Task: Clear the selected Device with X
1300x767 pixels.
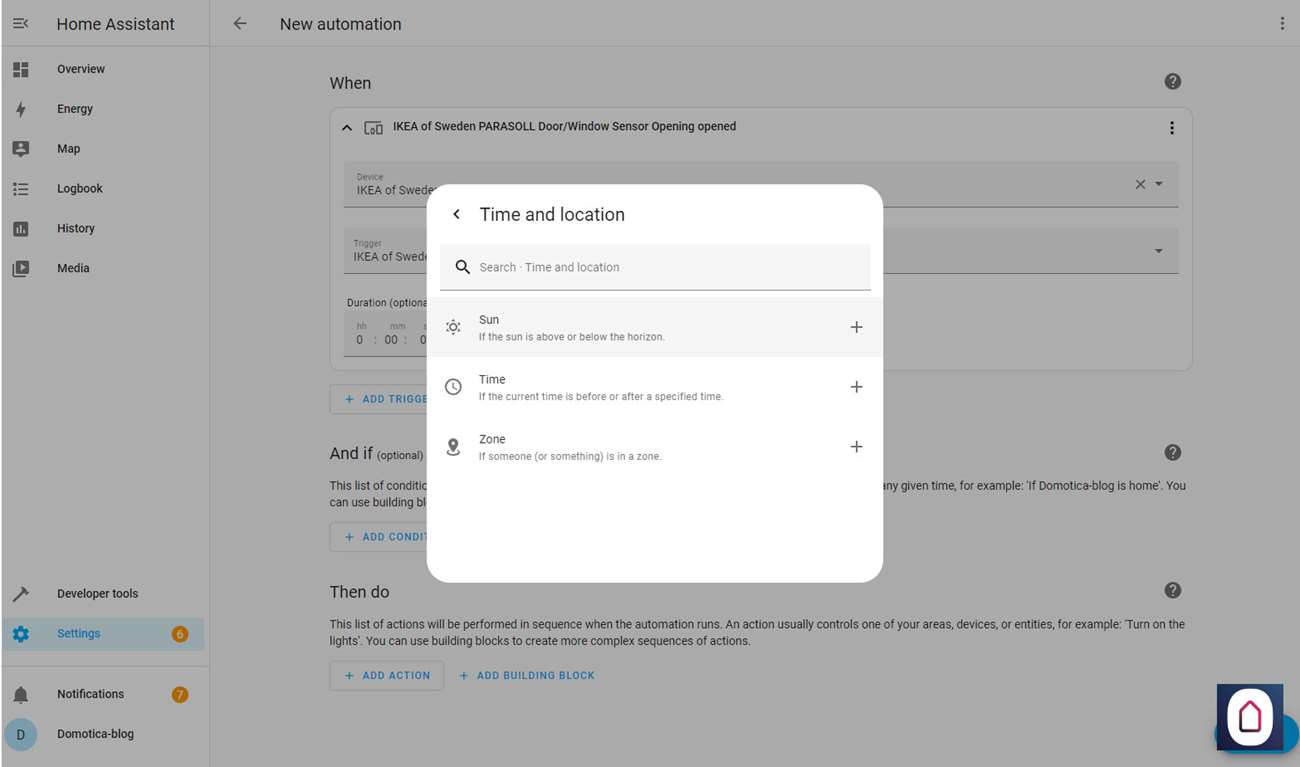Action: 1140,184
